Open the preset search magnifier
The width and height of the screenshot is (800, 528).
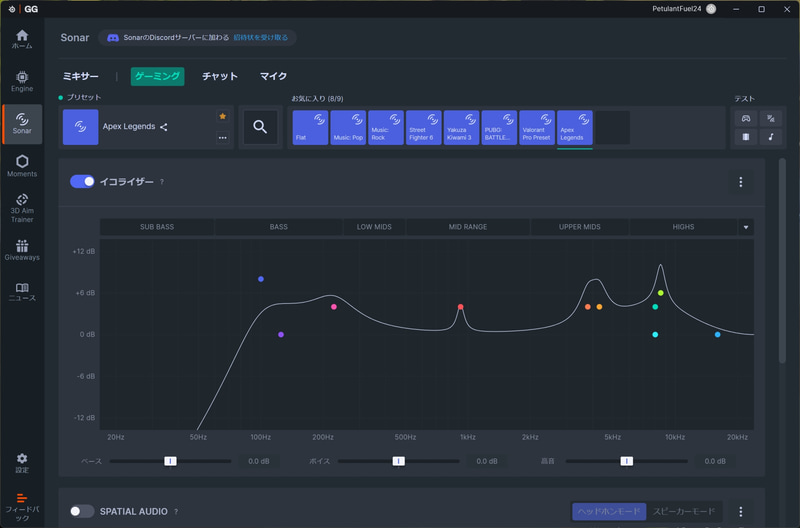(x=260, y=127)
